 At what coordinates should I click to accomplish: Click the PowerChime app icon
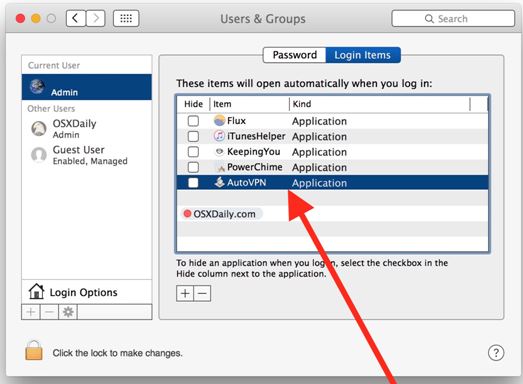[219, 167]
